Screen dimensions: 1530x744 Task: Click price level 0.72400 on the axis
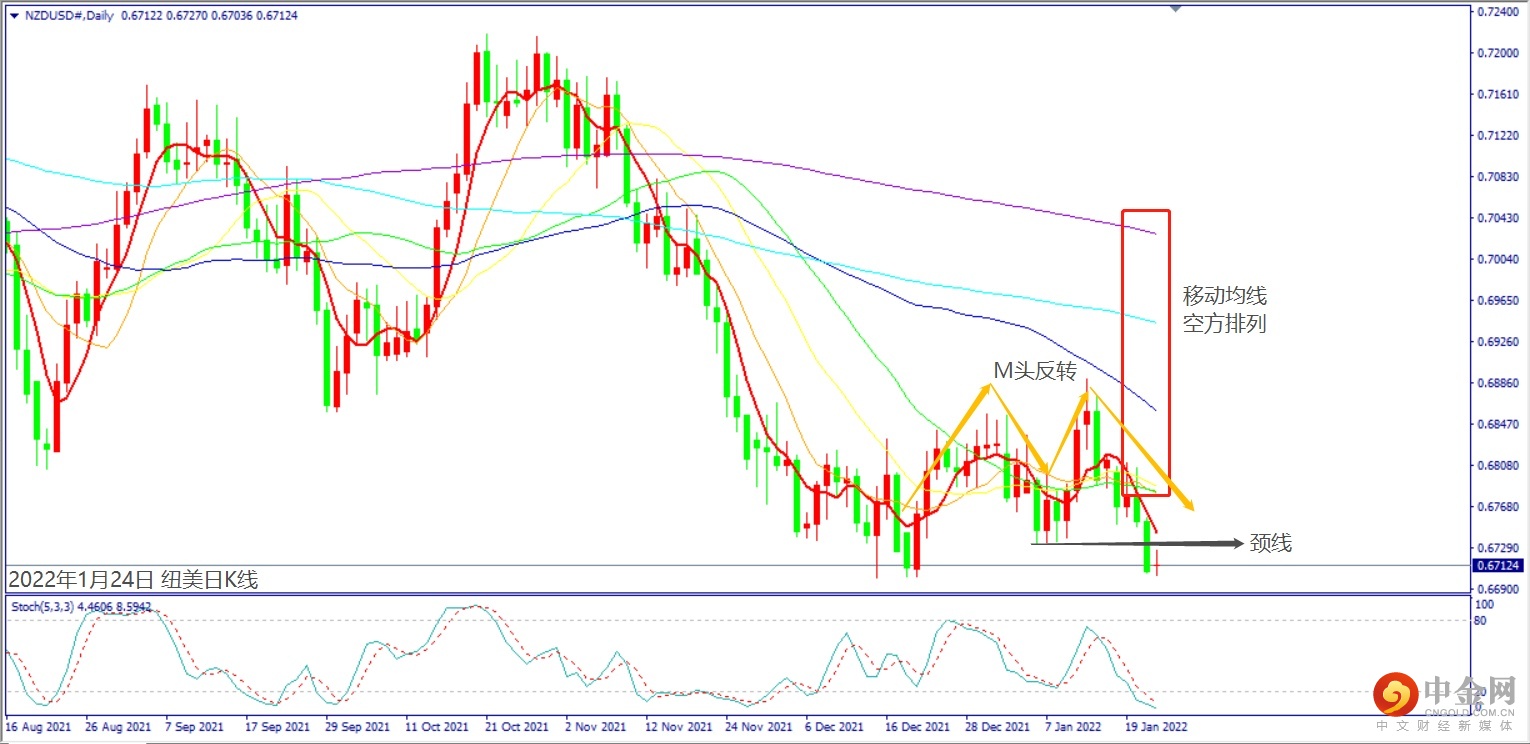point(1497,12)
